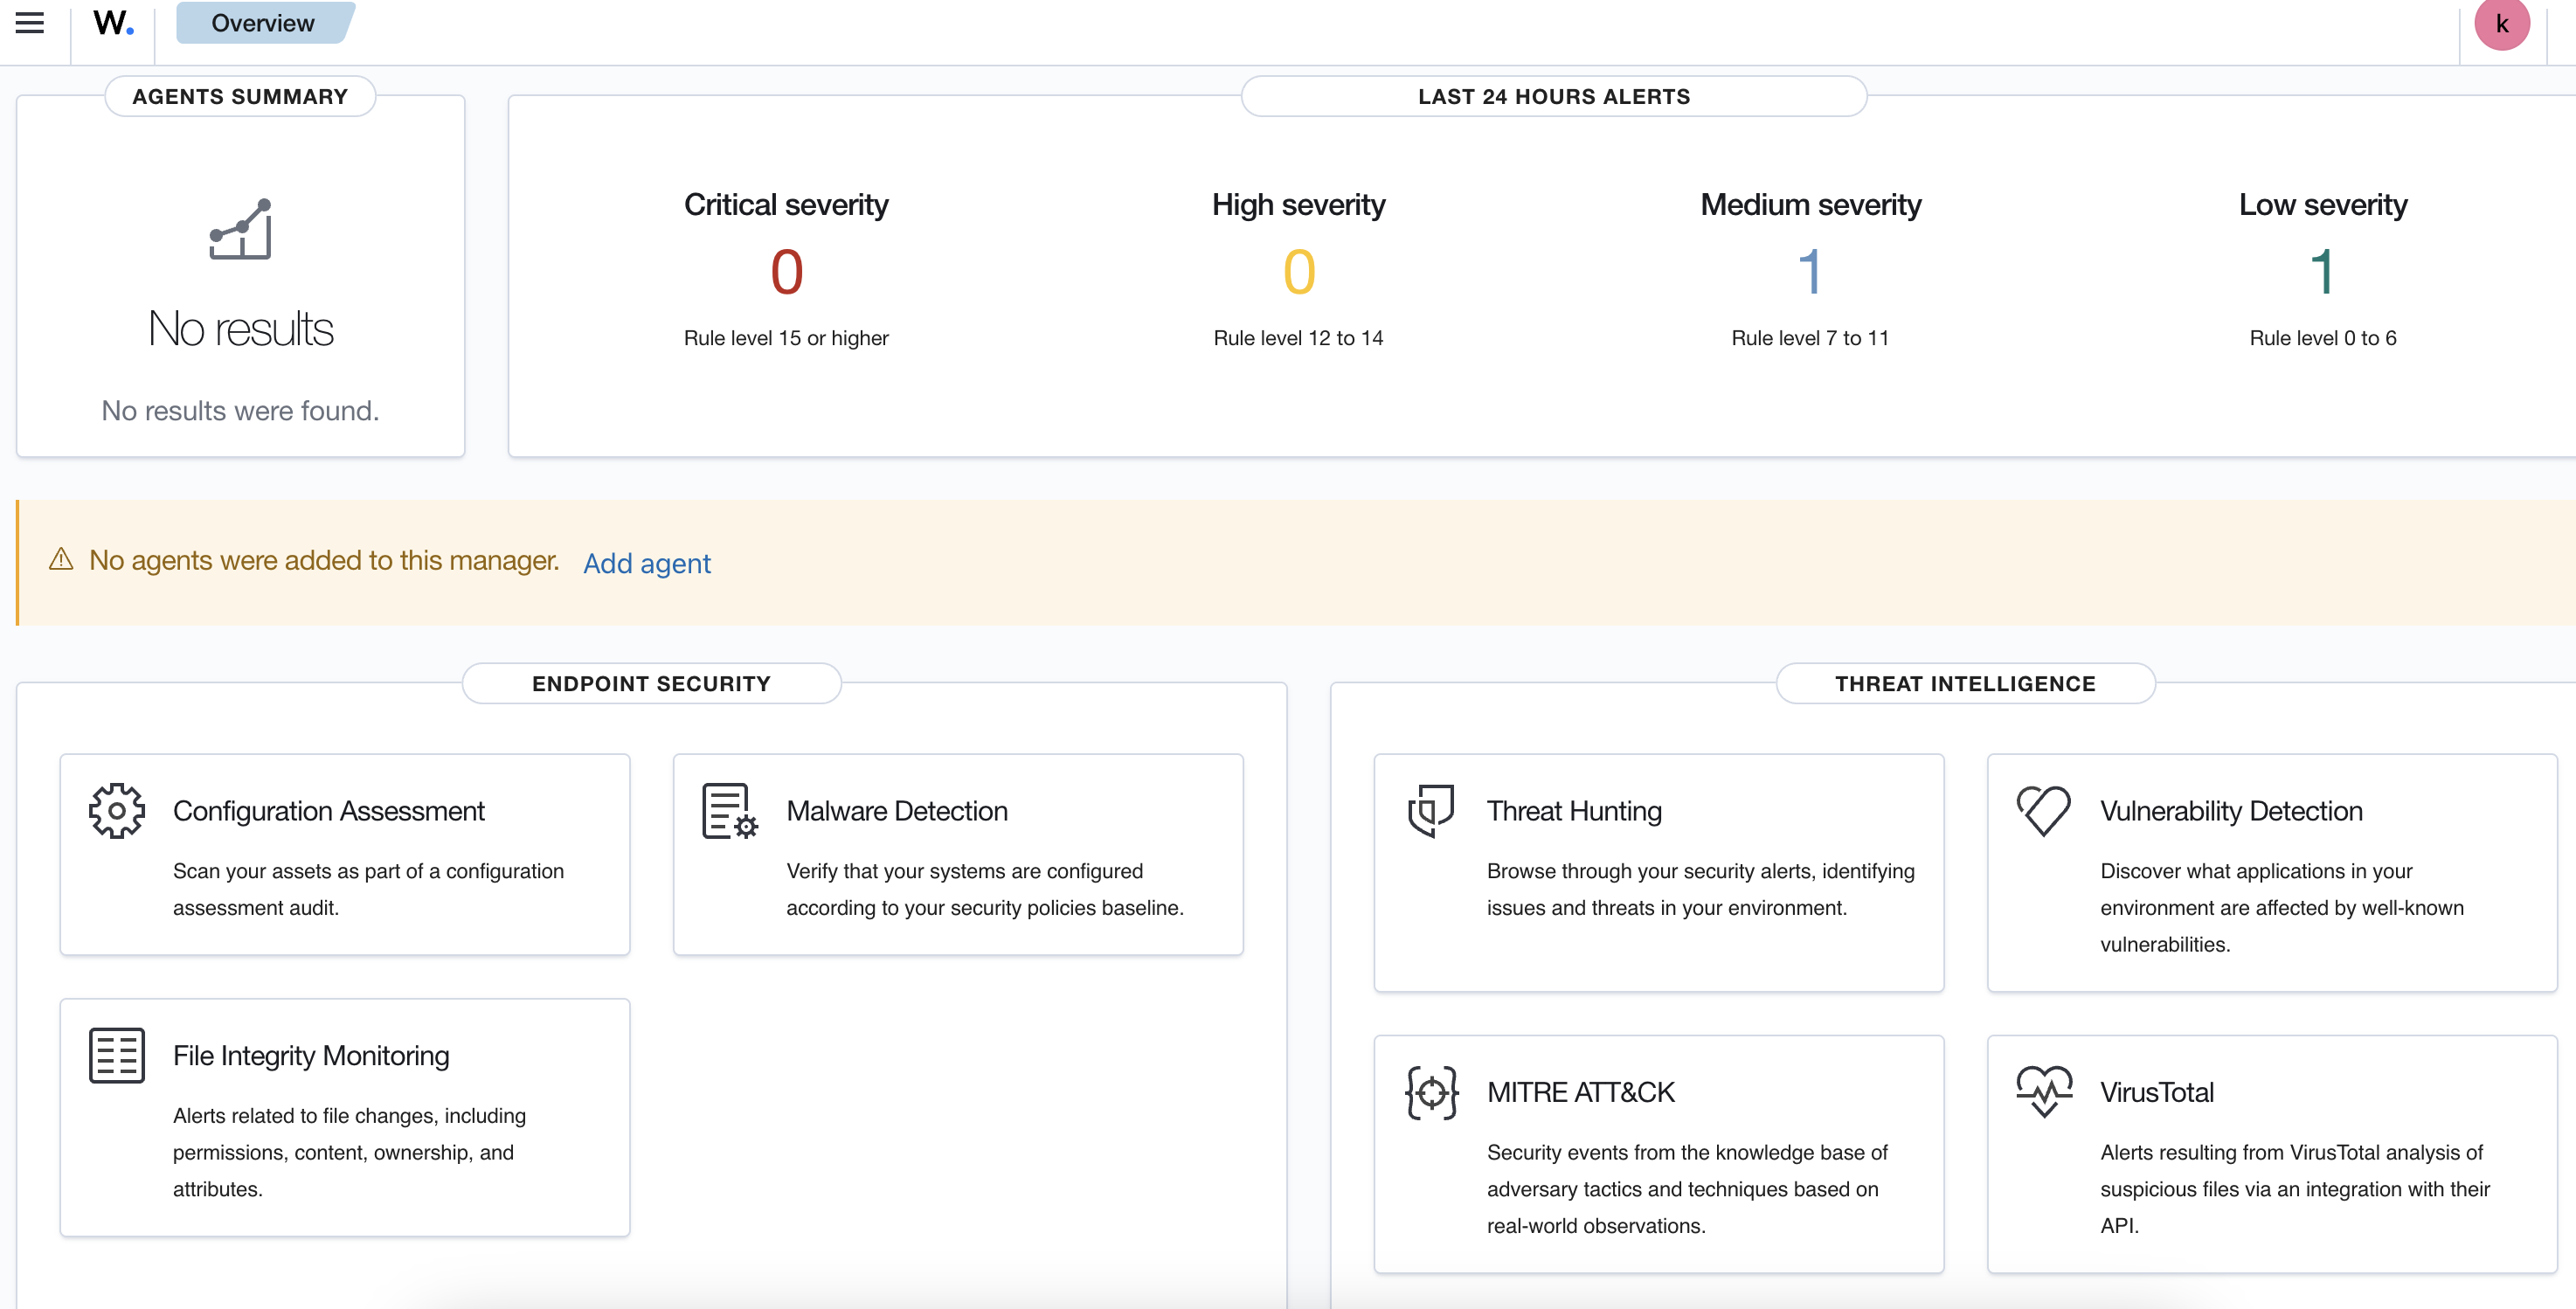
Task: Open the Medium severity alert count
Action: point(1810,272)
